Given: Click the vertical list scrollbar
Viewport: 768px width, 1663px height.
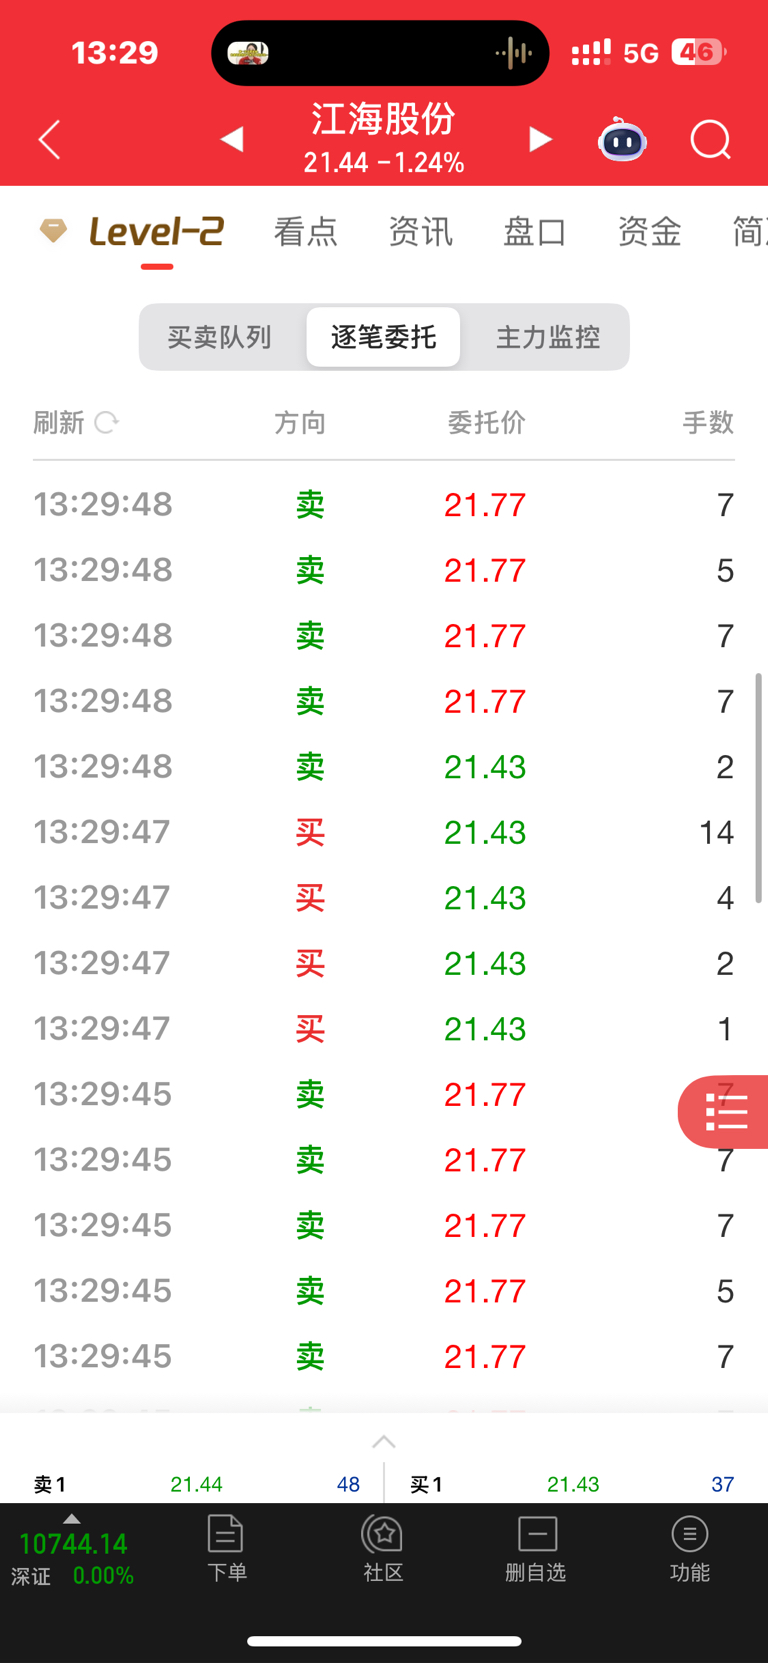Looking at the screenshot, I should tap(759, 788).
